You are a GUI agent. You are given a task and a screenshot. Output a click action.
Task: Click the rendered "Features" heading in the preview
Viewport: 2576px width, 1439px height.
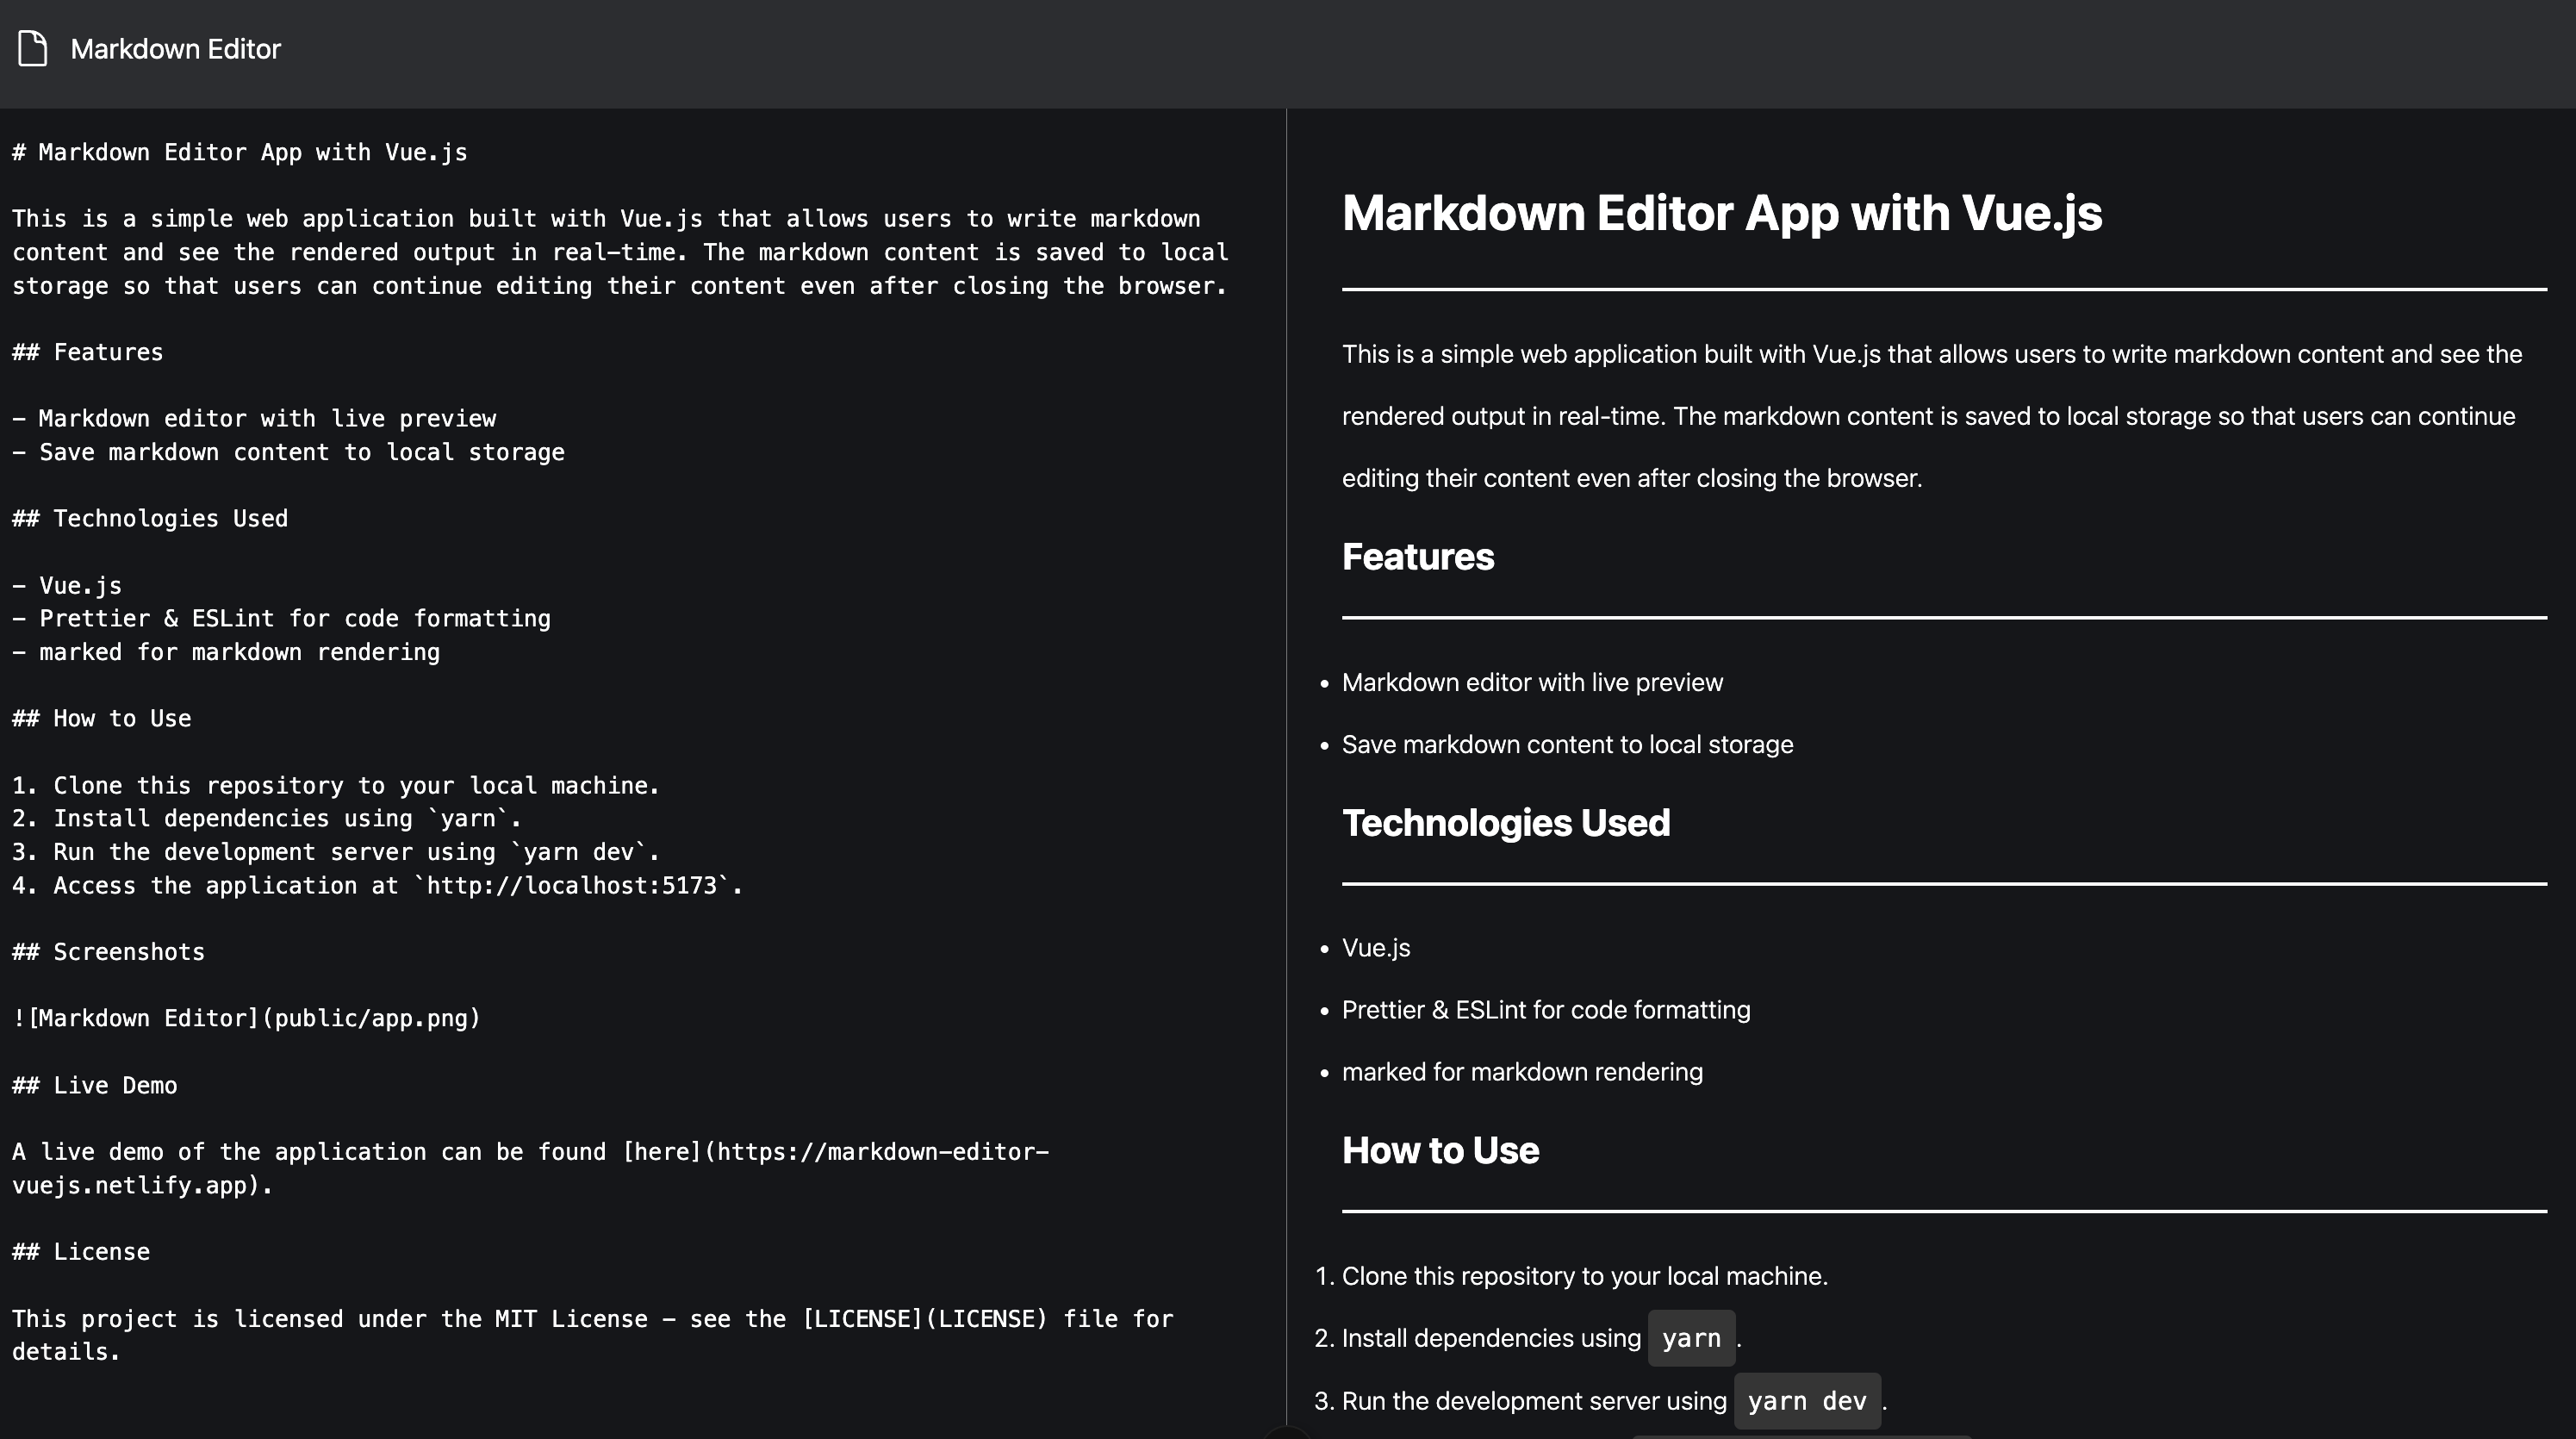1418,557
